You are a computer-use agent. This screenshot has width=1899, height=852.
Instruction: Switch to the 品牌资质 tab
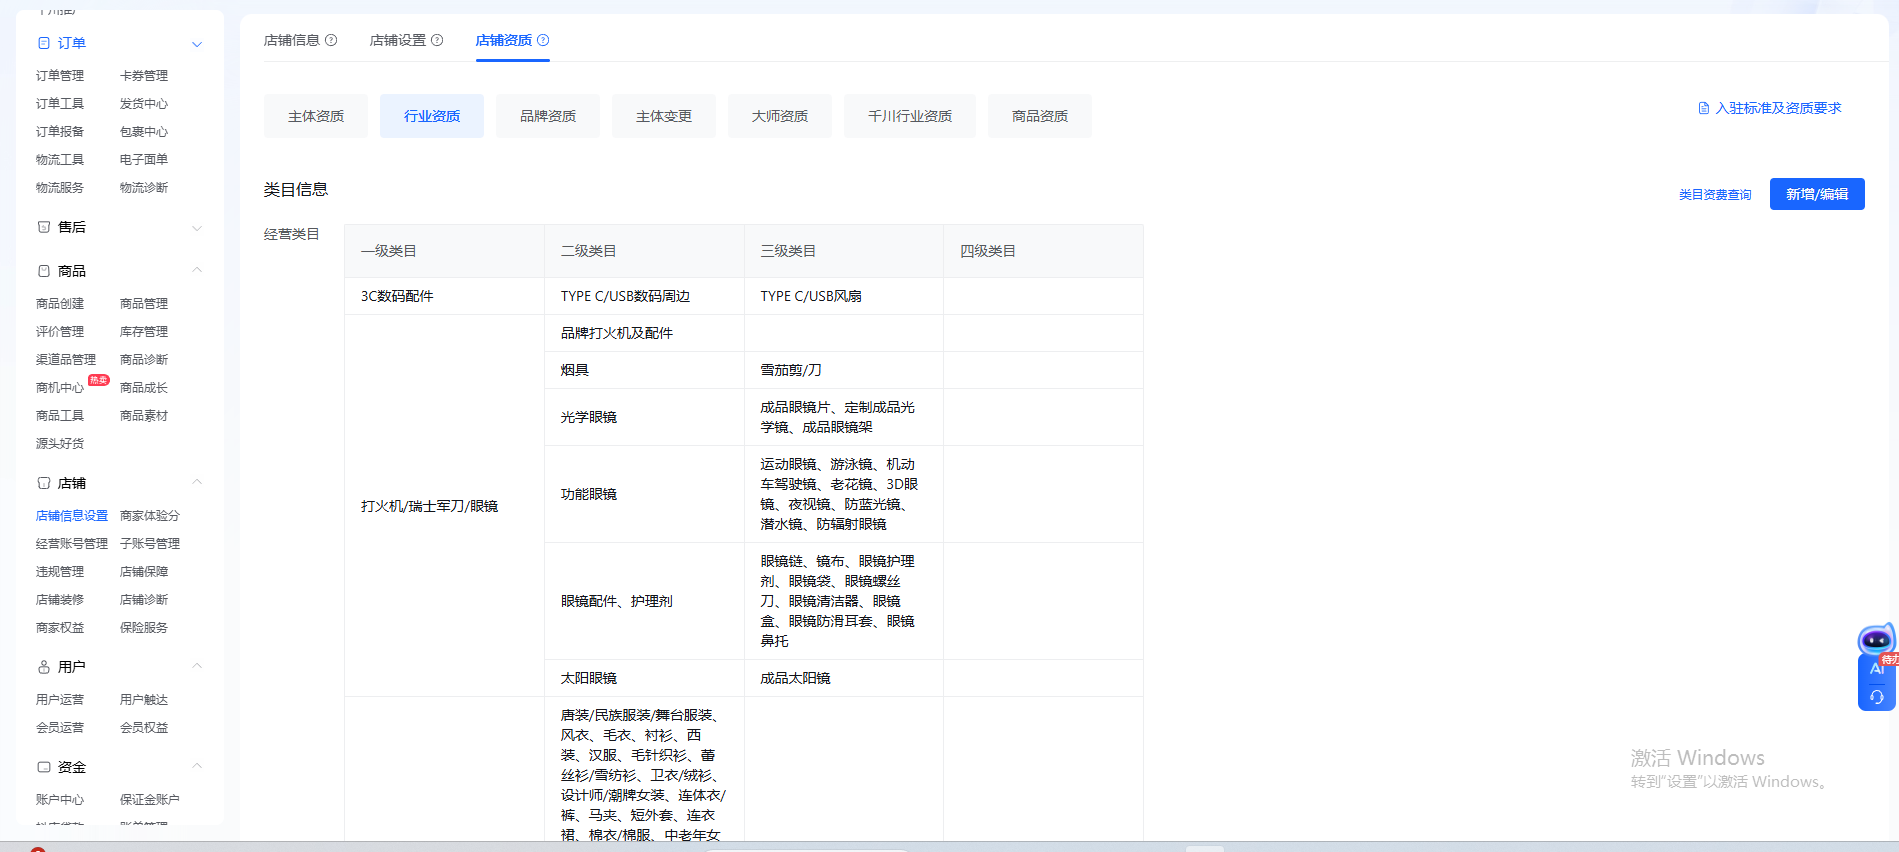click(548, 116)
